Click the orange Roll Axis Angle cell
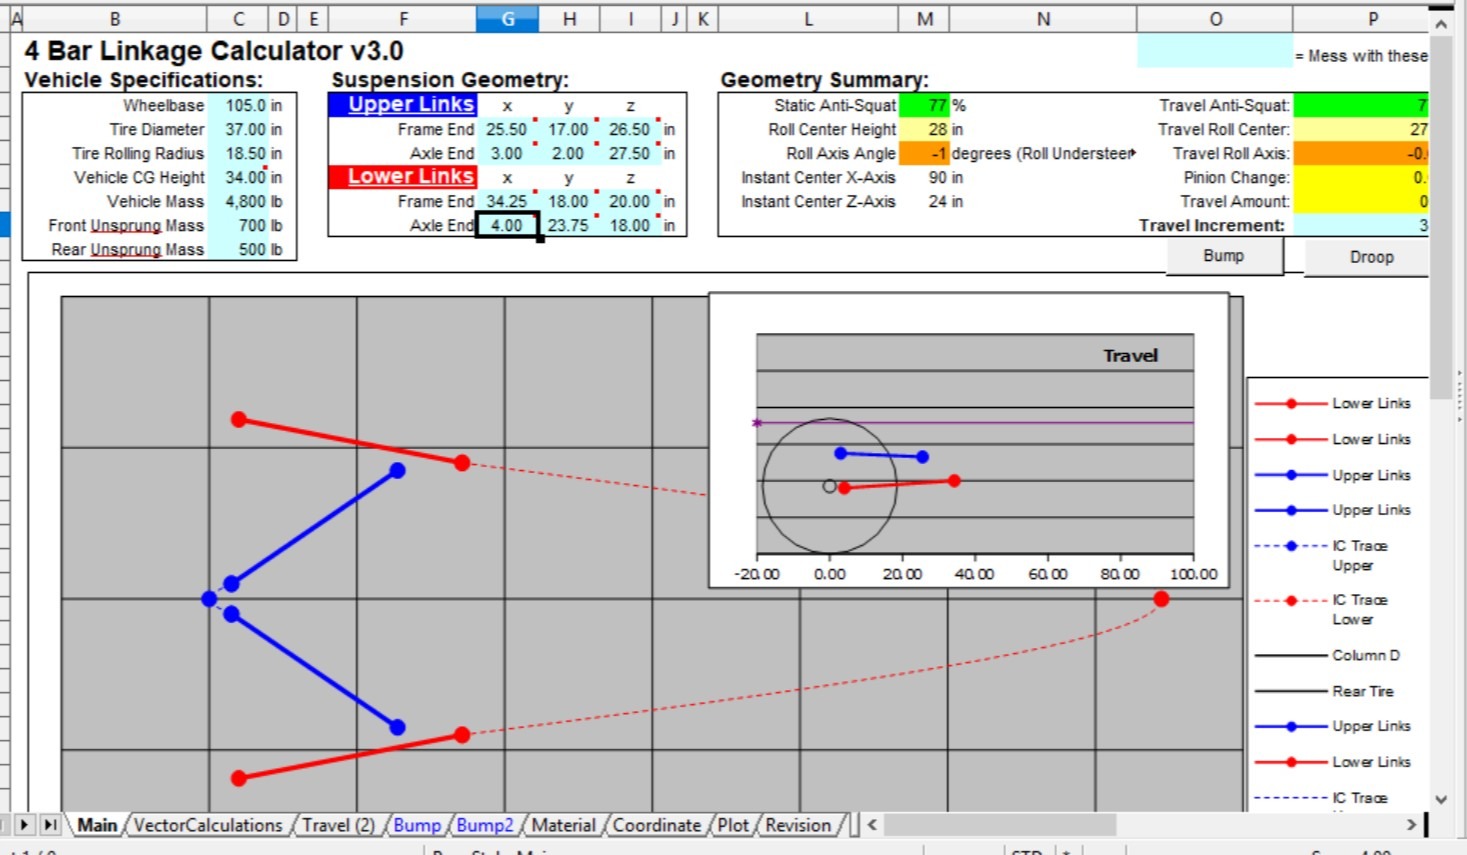 (924, 153)
